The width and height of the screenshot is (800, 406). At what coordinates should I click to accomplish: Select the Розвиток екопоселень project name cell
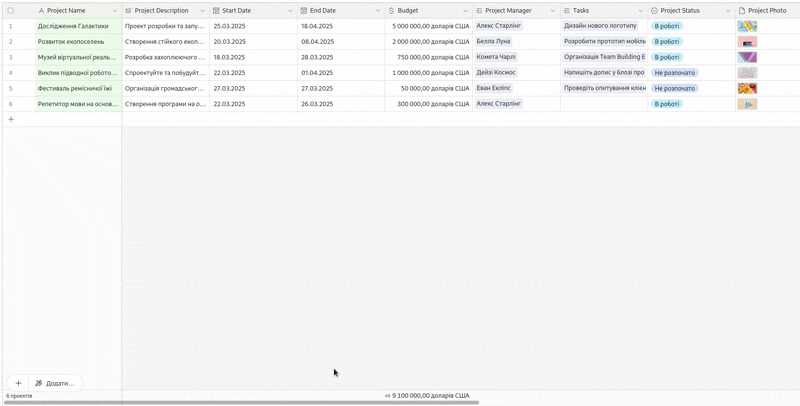(x=78, y=42)
